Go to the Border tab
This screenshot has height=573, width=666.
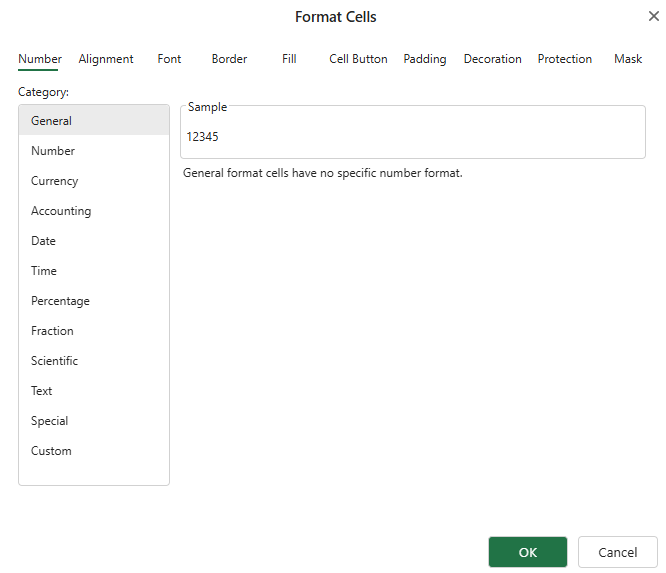click(229, 59)
